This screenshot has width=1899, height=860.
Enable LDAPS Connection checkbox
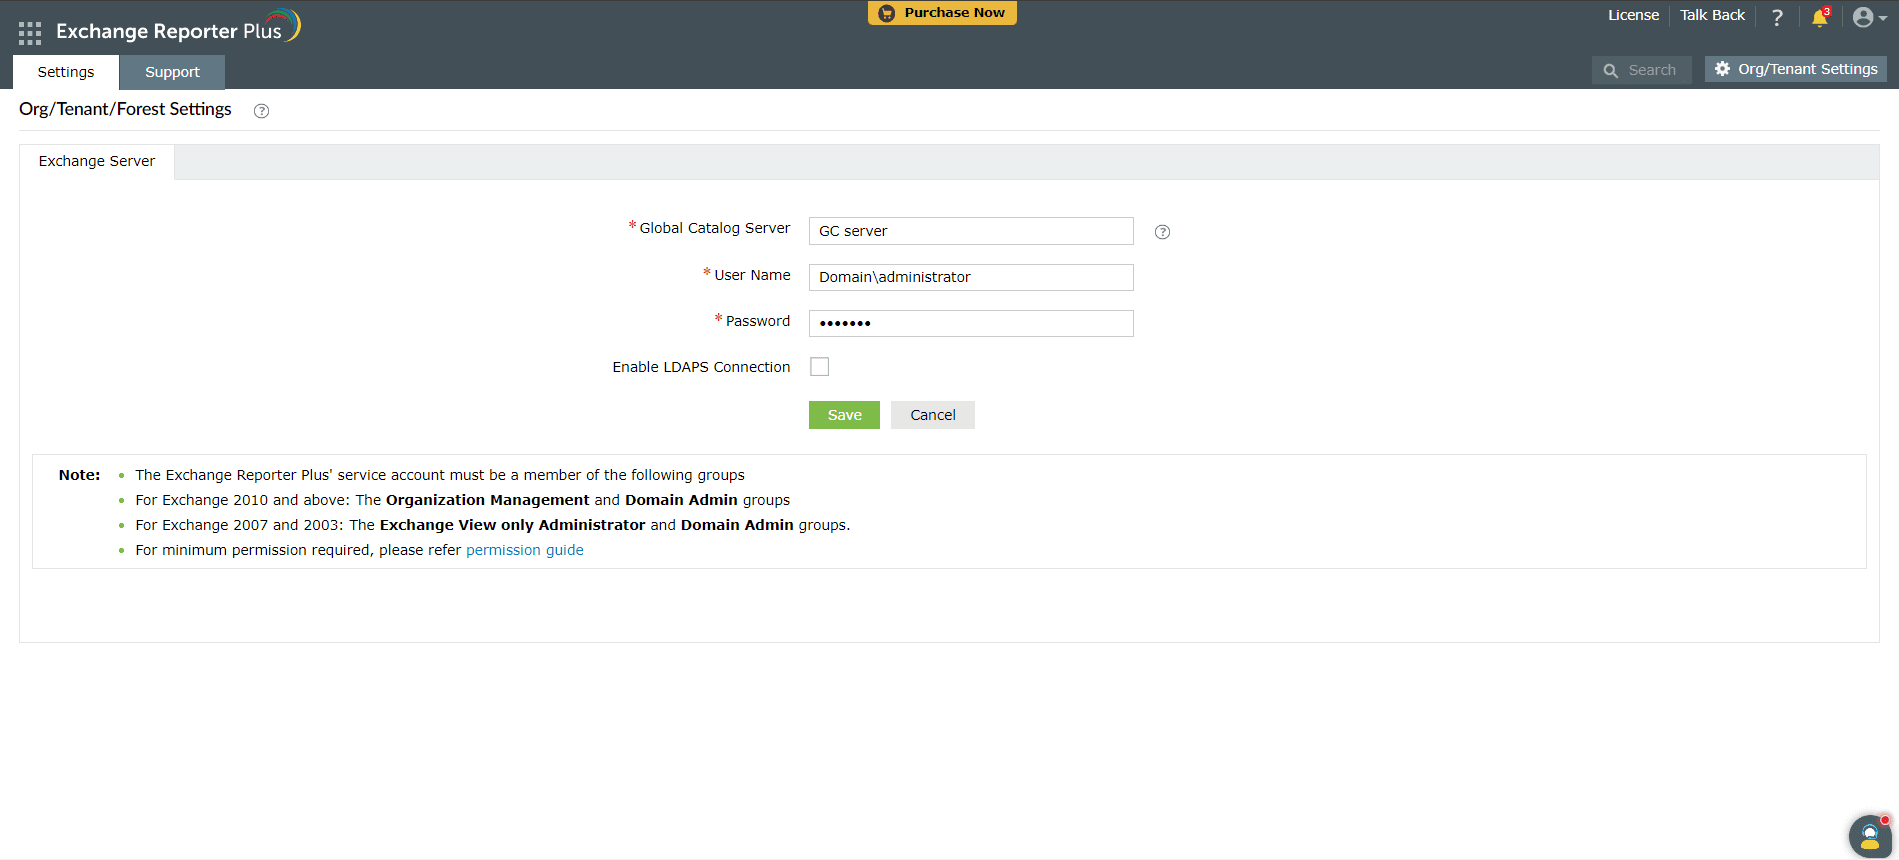[820, 367]
